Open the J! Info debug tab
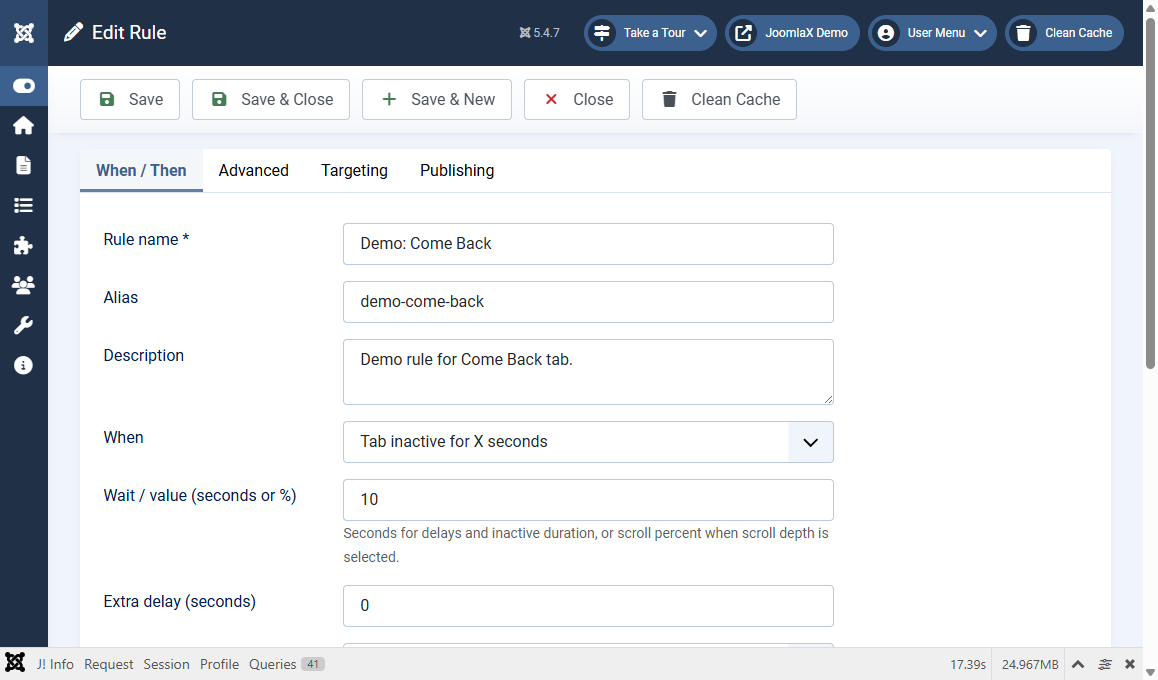Screen dimensions: 1158x680 pyautogui.click(x=55, y=664)
